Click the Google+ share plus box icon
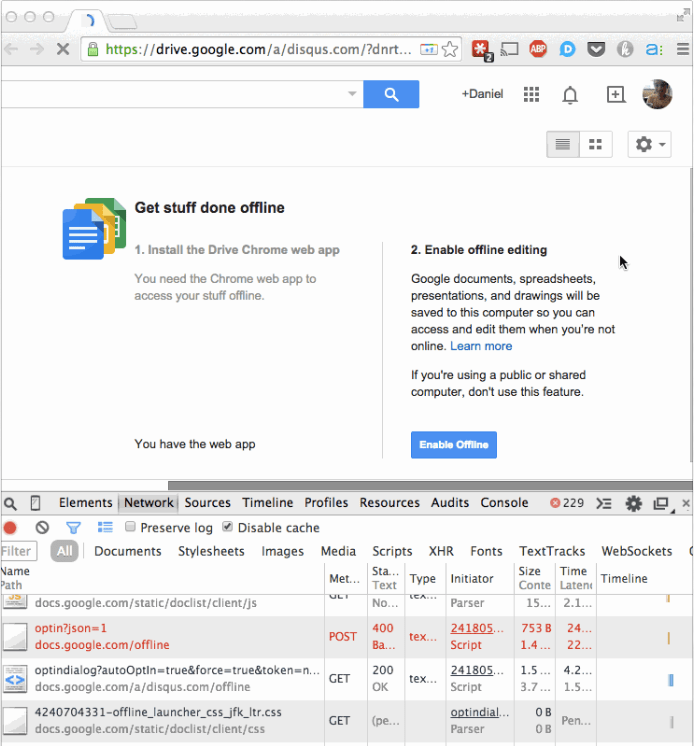Viewport: 694px width, 746px height. coord(616,94)
